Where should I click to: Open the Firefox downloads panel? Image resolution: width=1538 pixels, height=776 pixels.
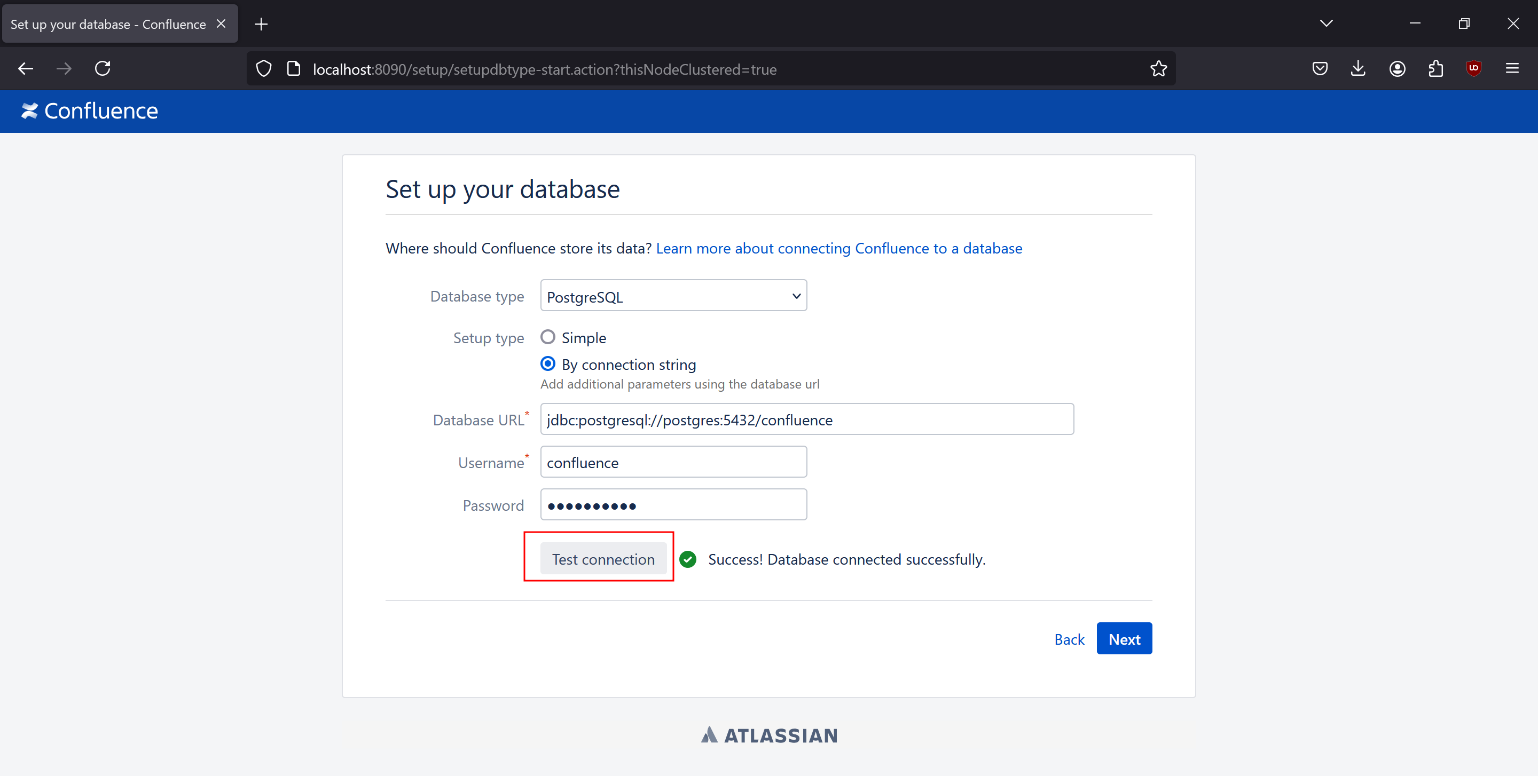[x=1358, y=69]
